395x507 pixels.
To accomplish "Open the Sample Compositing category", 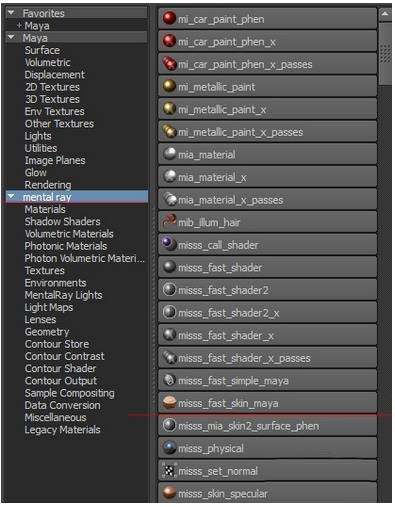I will 69,393.
